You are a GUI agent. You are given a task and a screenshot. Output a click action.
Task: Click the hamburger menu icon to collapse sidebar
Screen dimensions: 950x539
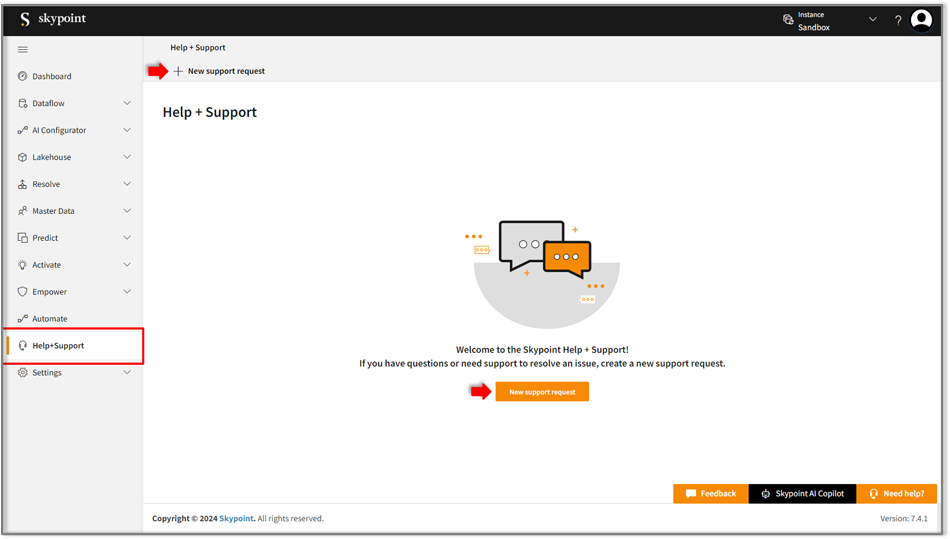(23, 49)
